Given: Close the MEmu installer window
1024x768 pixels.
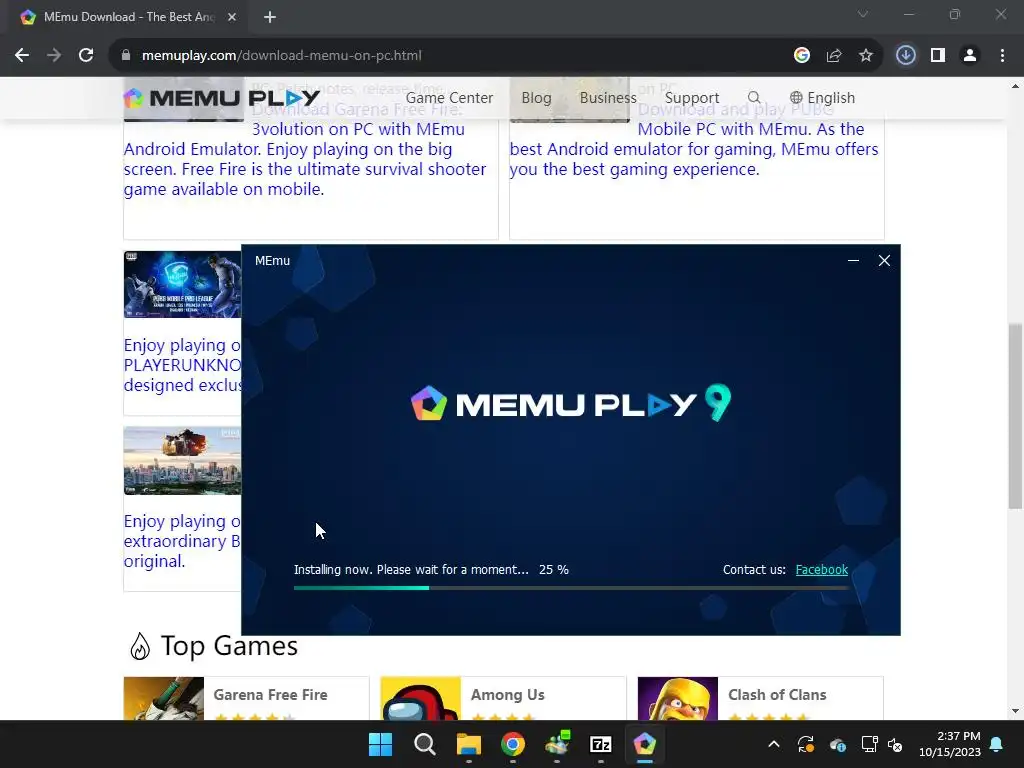Looking at the screenshot, I should (x=884, y=261).
